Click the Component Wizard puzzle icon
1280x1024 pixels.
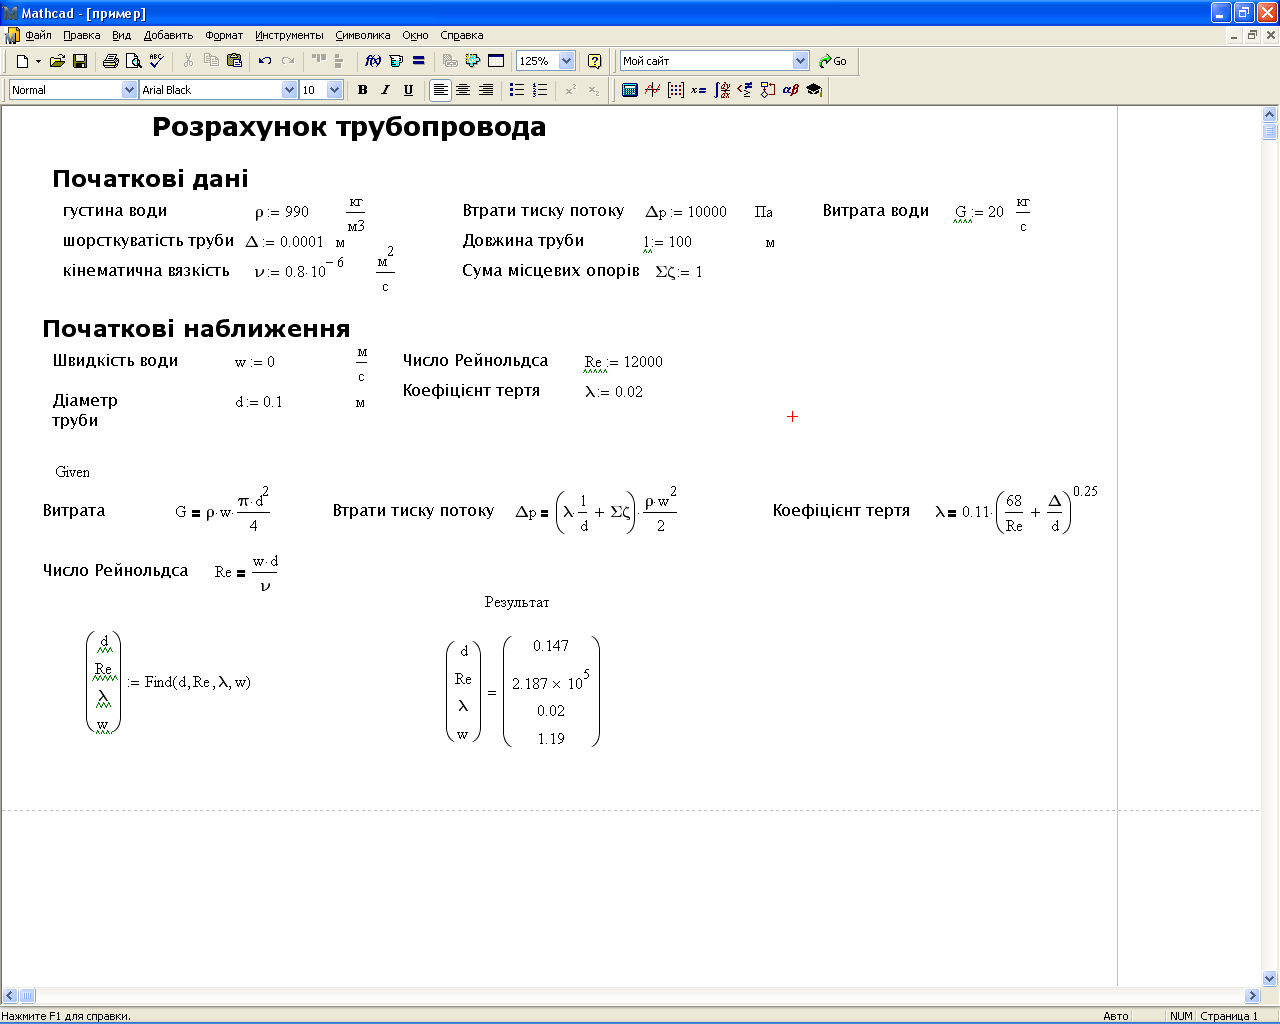coord(473,61)
